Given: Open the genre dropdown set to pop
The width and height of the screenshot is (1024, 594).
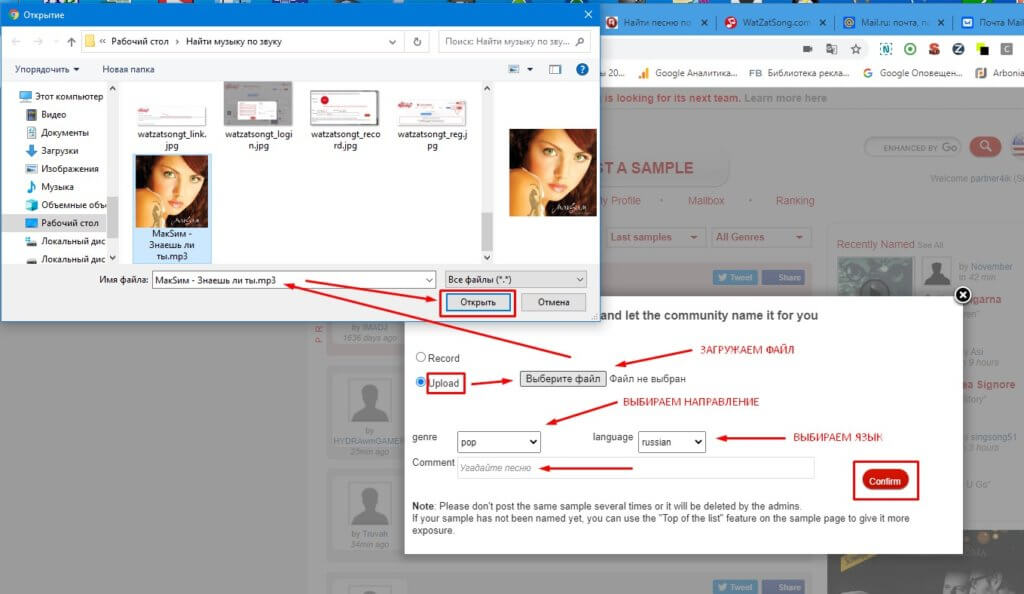Looking at the screenshot, I should 498,441.
